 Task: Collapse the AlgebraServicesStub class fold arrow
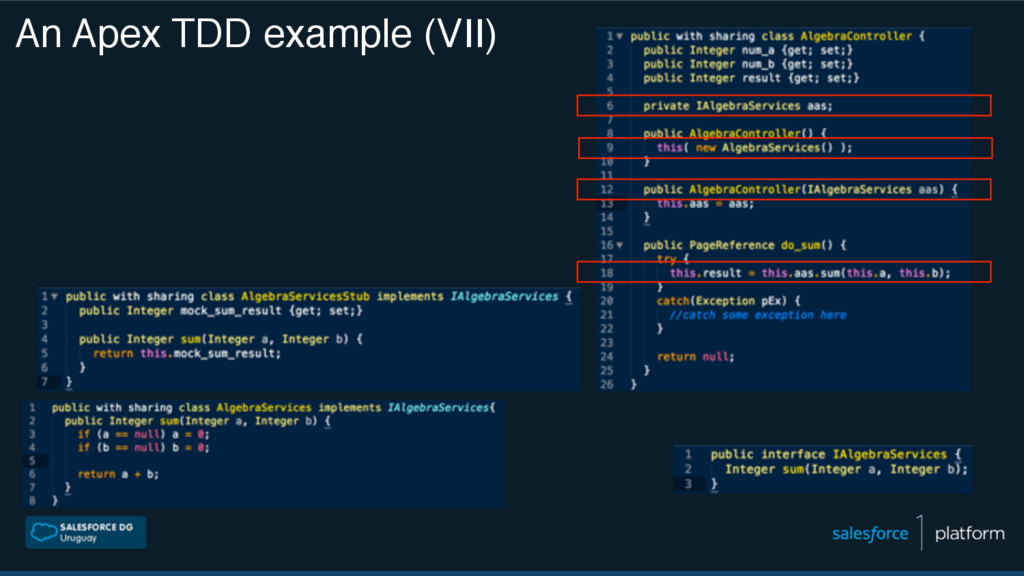(x=55, y=296)
